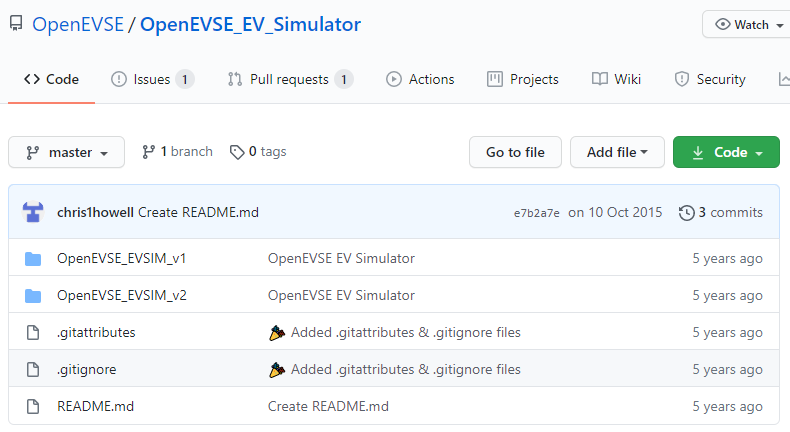Open the .gitignore file
This screenshot has height=432, width=790.
click(87, 369)
